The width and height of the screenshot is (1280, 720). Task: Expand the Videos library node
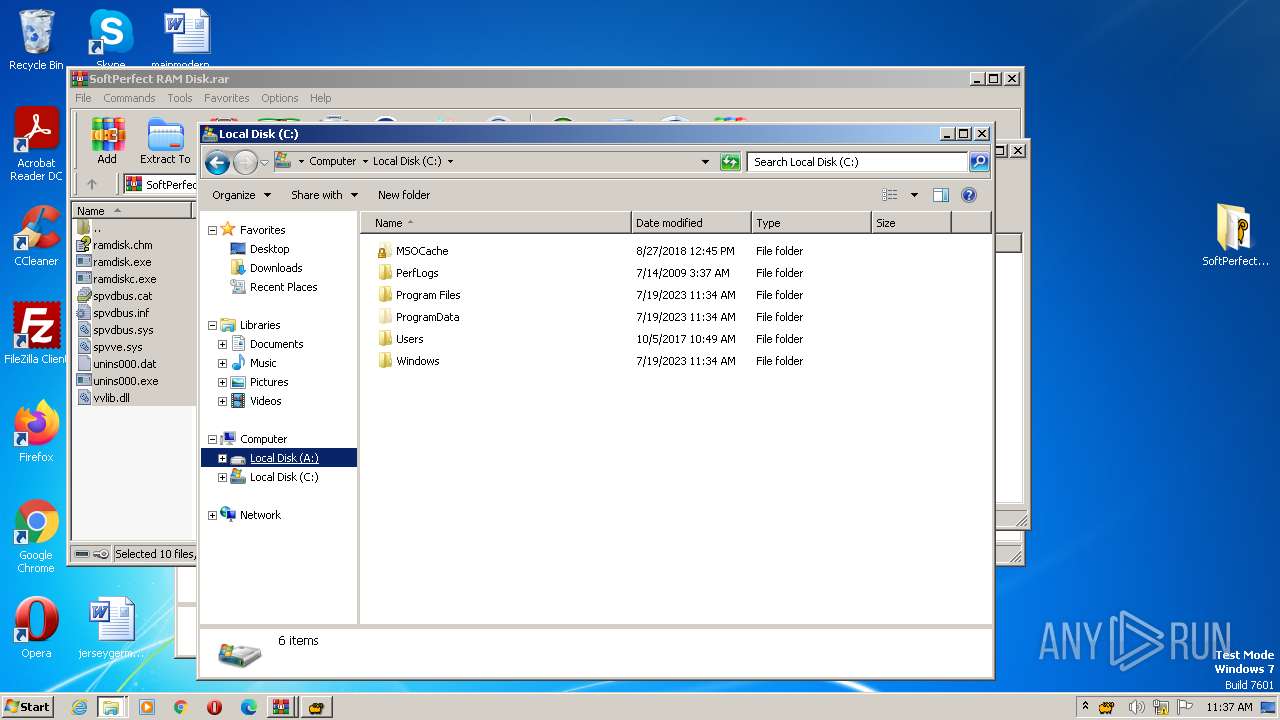tap(222, 401)
